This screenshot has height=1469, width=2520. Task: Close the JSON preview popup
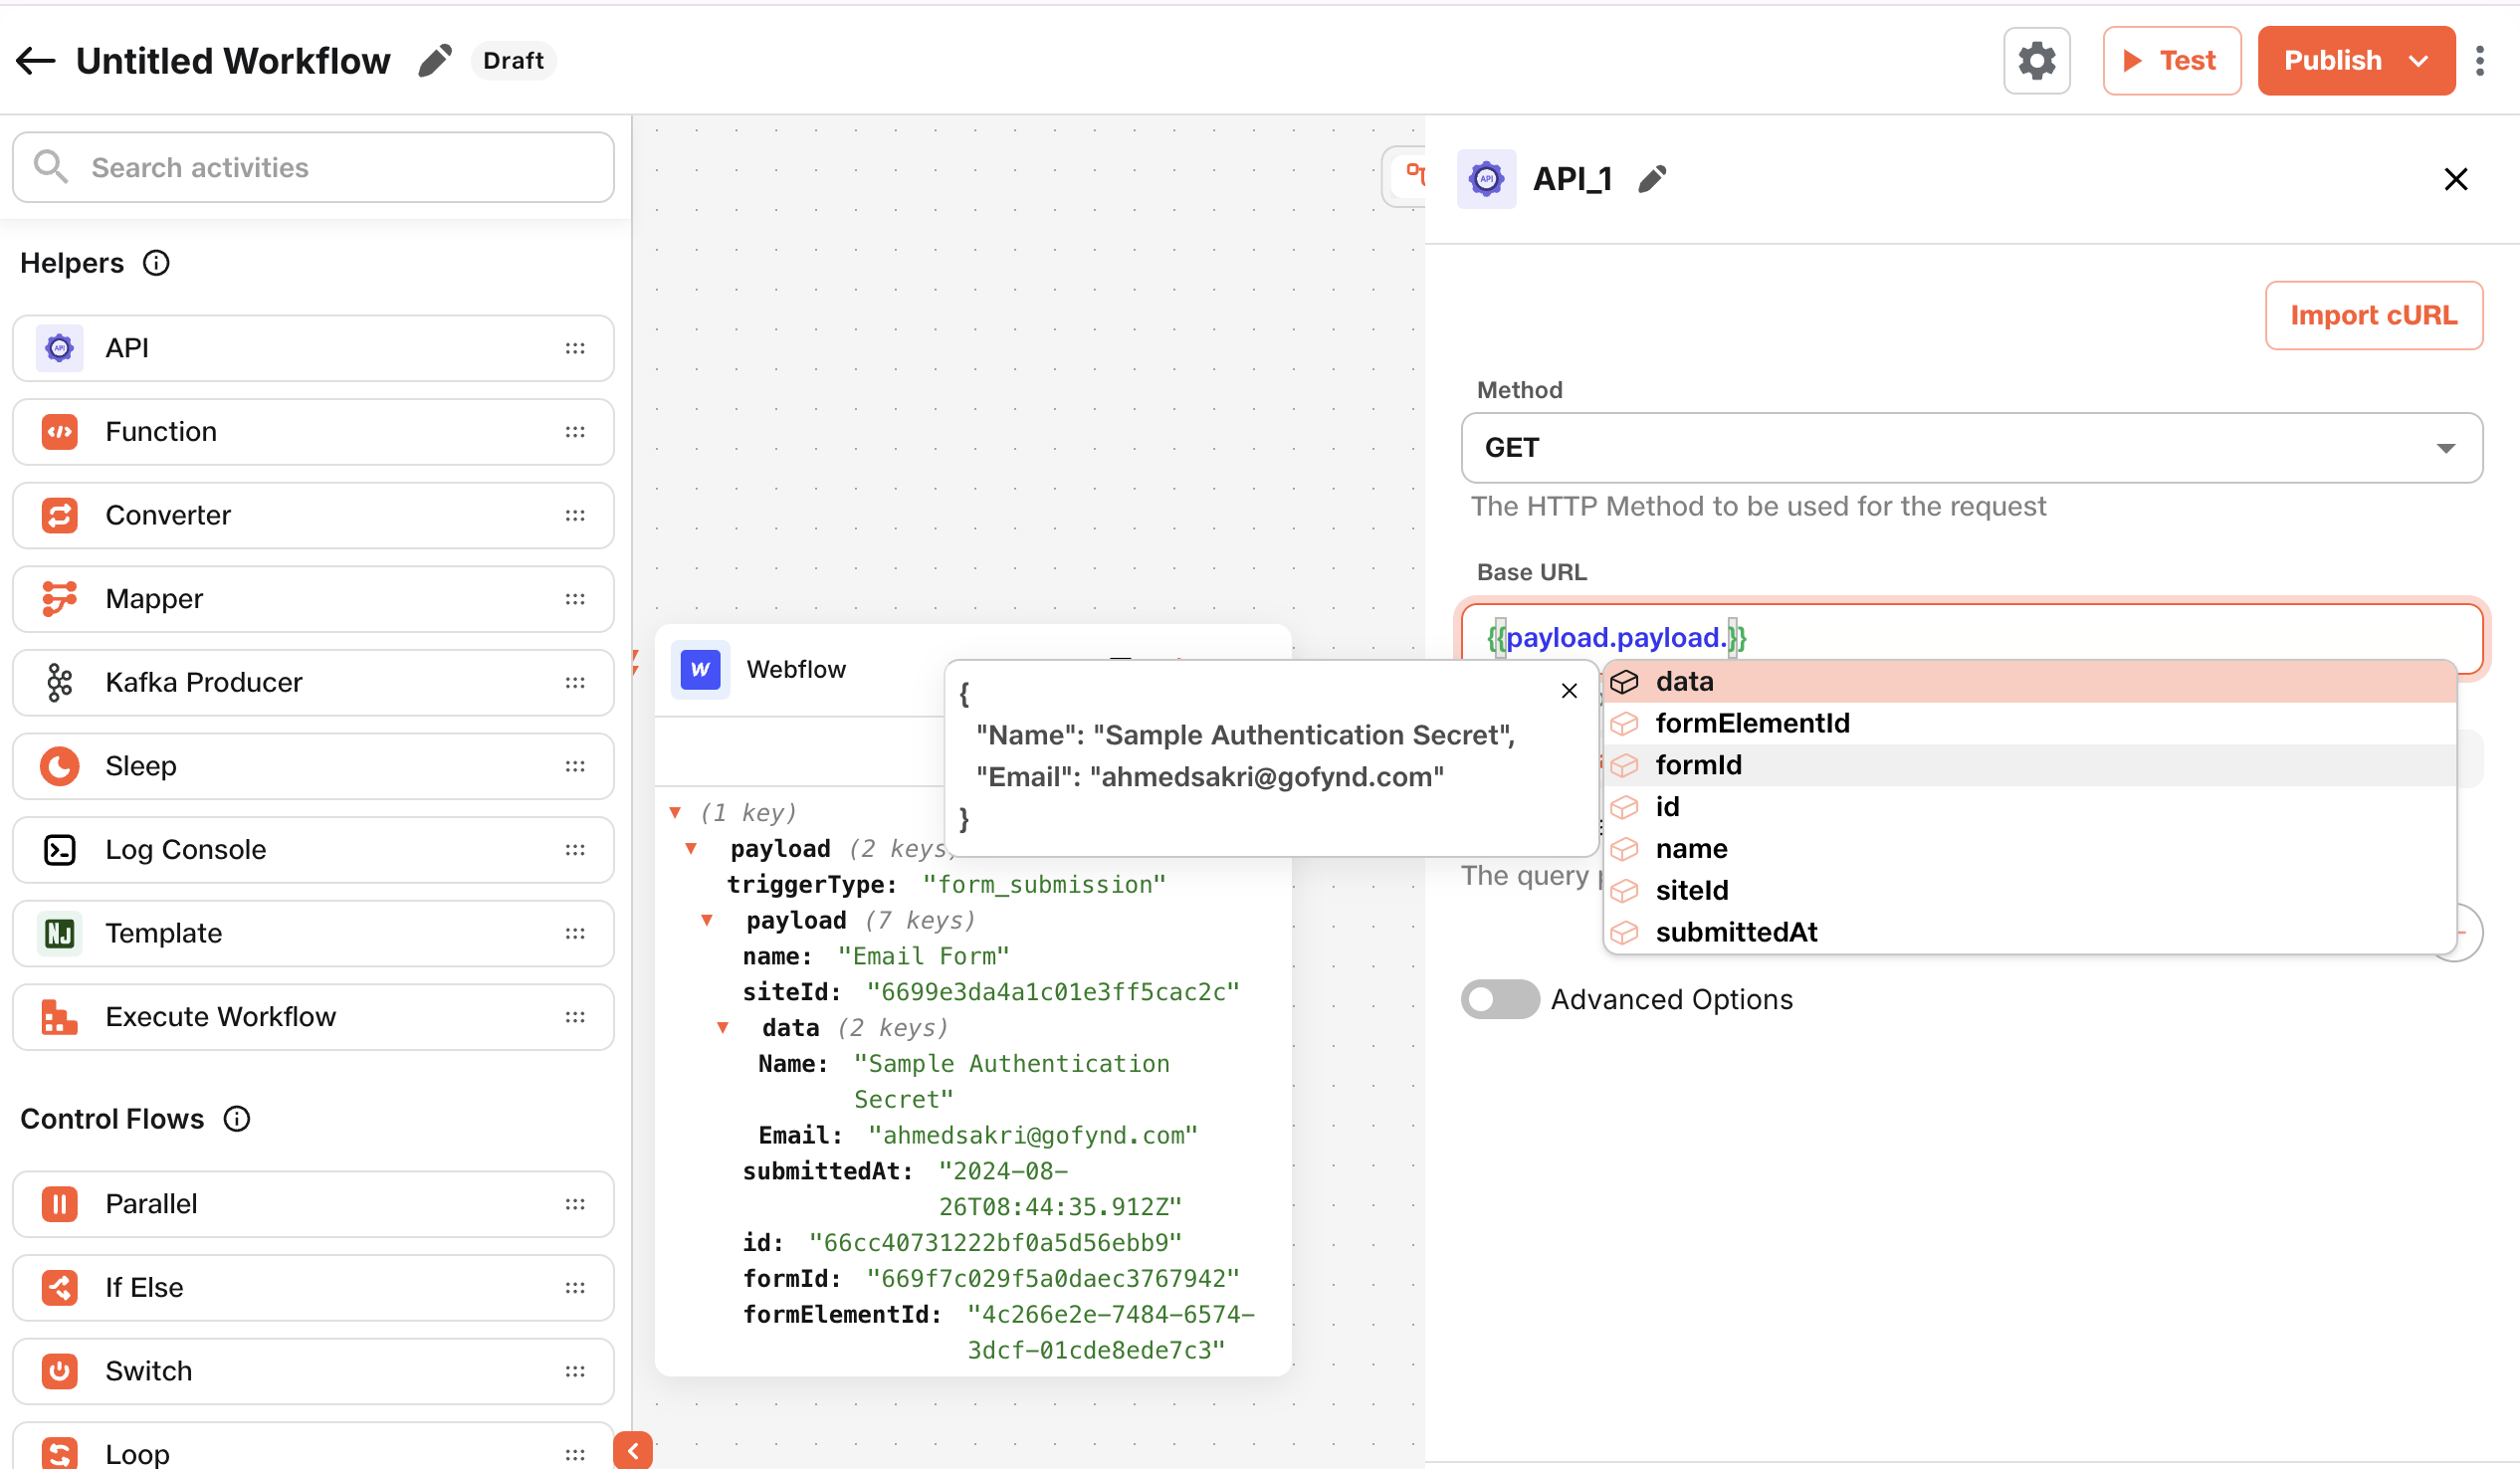[x=1569, y=691]
